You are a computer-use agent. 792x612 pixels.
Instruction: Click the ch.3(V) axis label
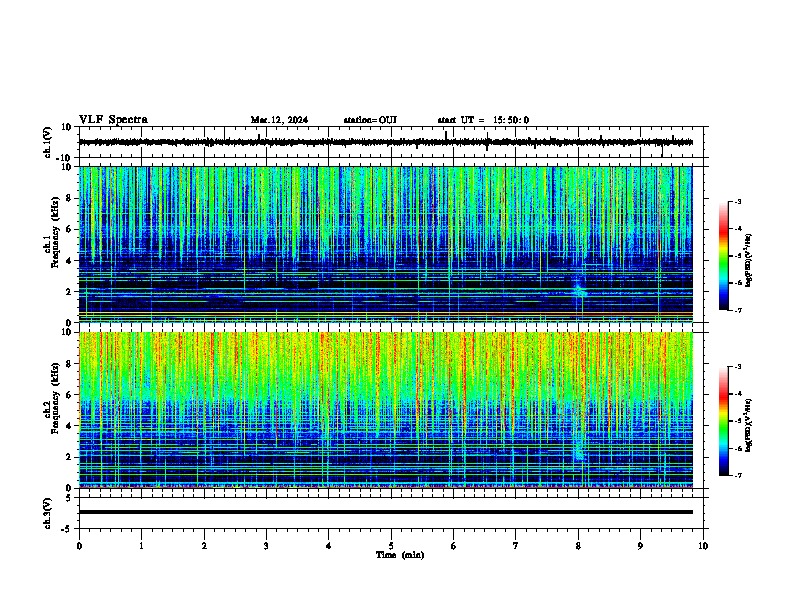pyautogui.click(x=48, y=513)
